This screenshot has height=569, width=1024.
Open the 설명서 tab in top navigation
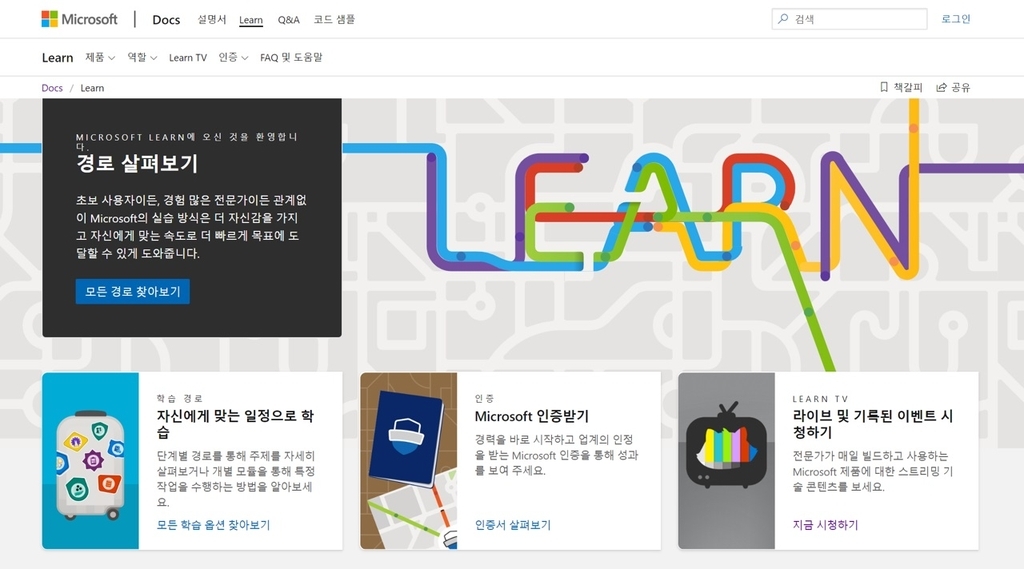[212, 20]
